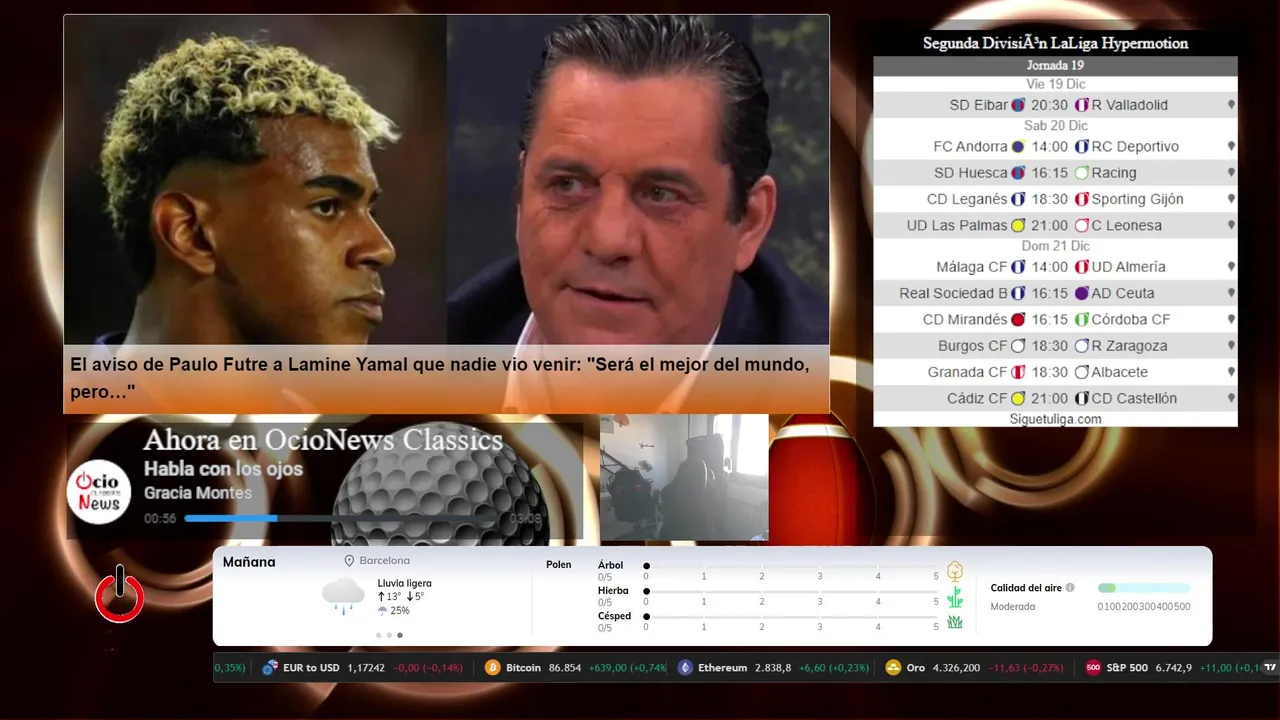Open the Bitcoin ticker entry
Screen dimensions: 1280x720
575,668
